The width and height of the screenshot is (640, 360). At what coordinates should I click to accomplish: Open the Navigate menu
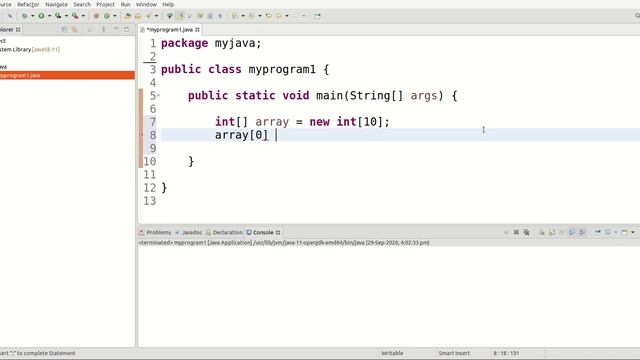click(x=56, y=4)
